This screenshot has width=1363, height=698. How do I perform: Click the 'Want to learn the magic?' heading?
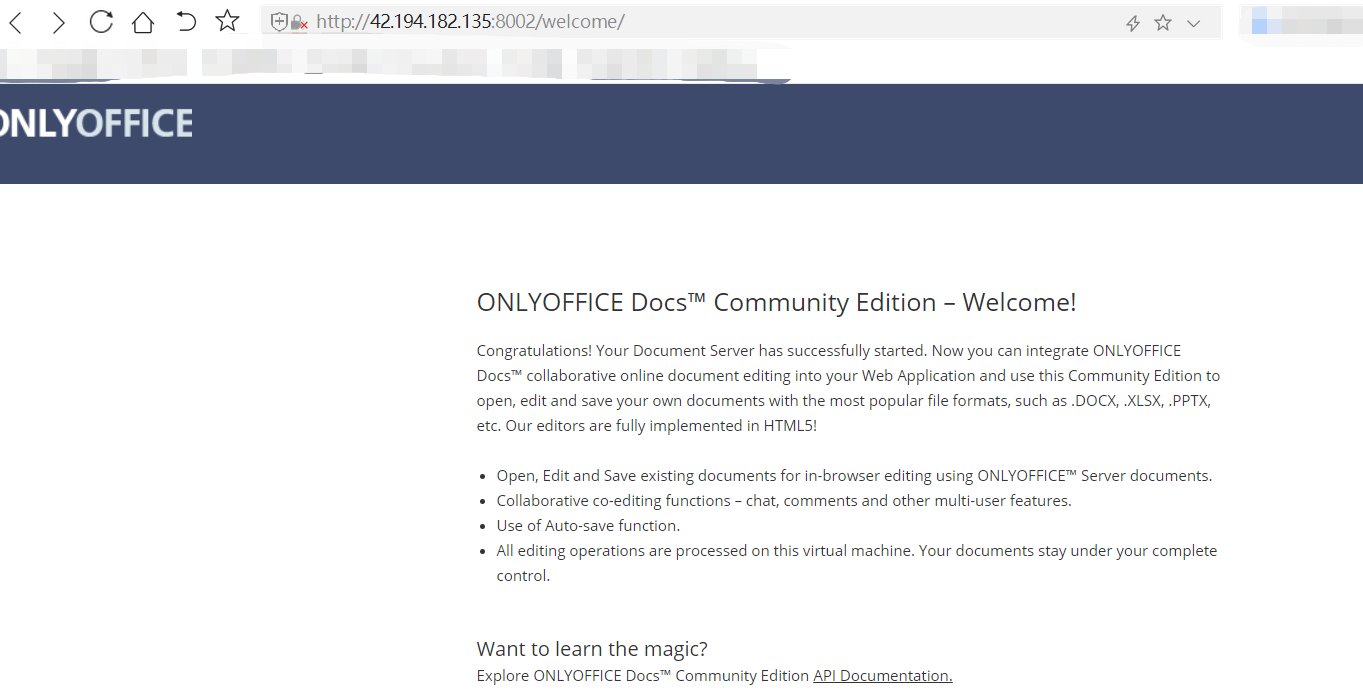tap(592, 649)
